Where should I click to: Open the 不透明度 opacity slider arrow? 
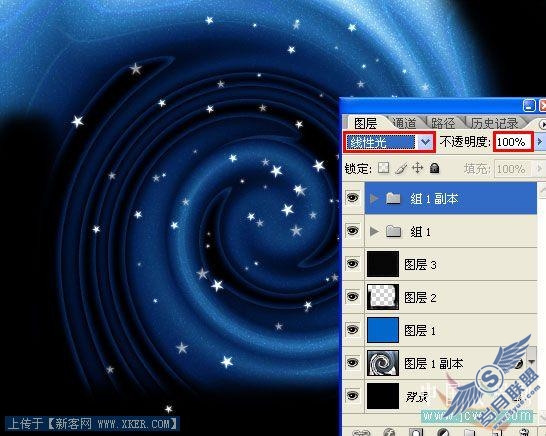tap(539, 141)
